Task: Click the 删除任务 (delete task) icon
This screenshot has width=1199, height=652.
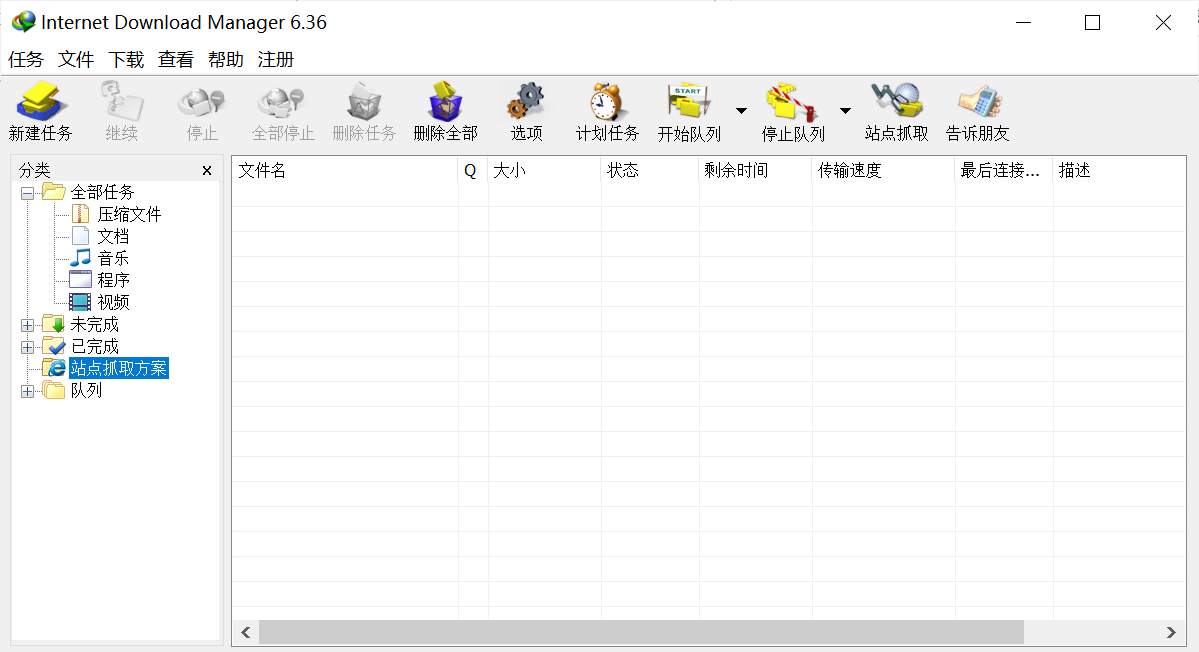Action: [x=364, y=102]
